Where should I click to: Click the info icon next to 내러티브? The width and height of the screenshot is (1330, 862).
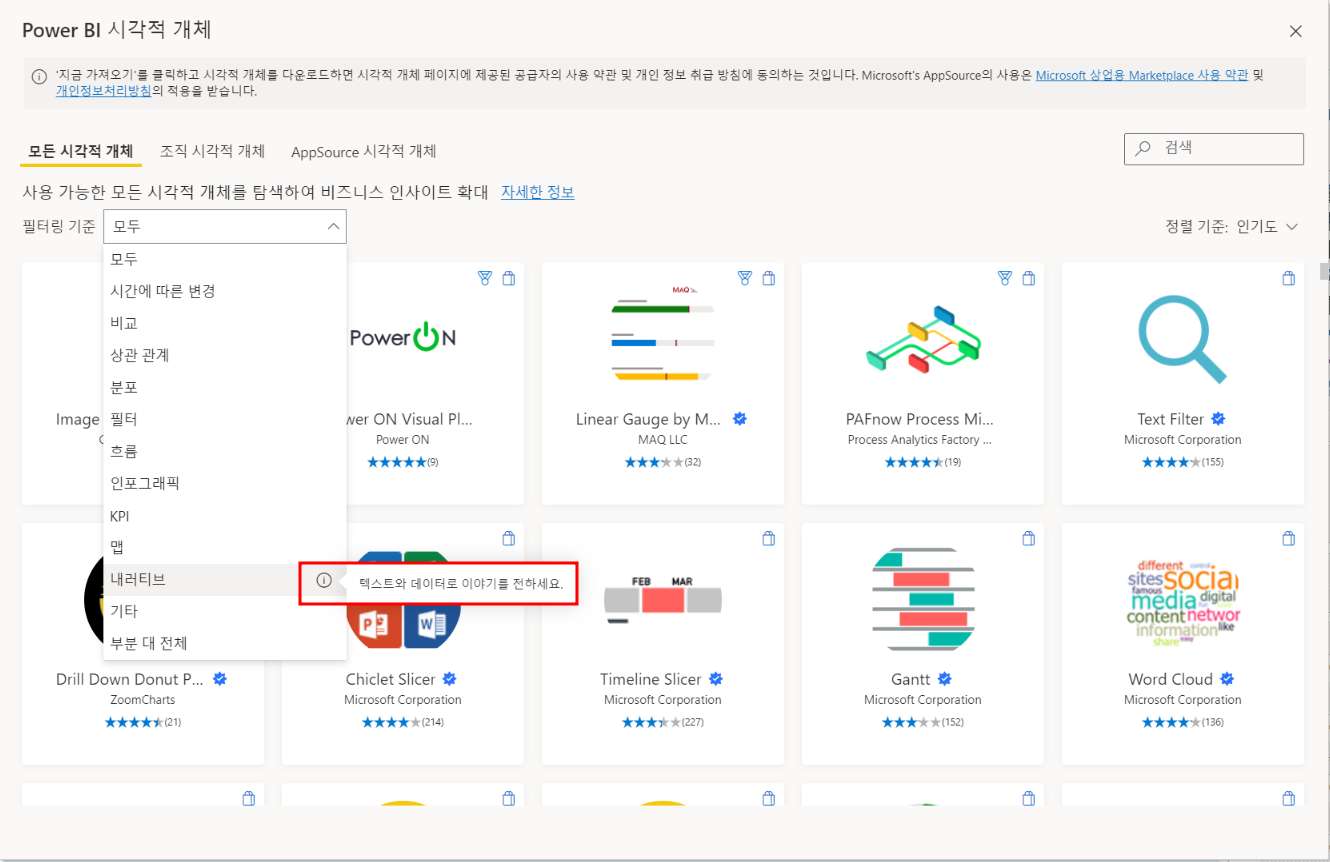tap(324, 580)
